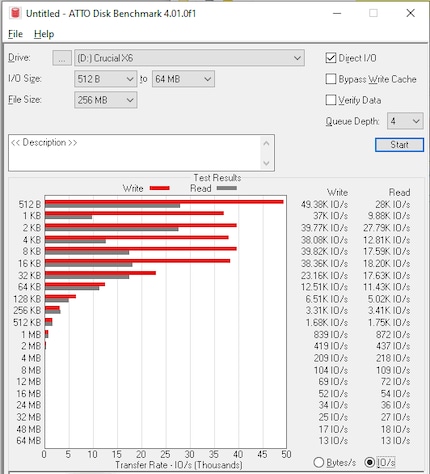
Task: Close the ATTO Disk Benchmark window
Action: point(410,13)
